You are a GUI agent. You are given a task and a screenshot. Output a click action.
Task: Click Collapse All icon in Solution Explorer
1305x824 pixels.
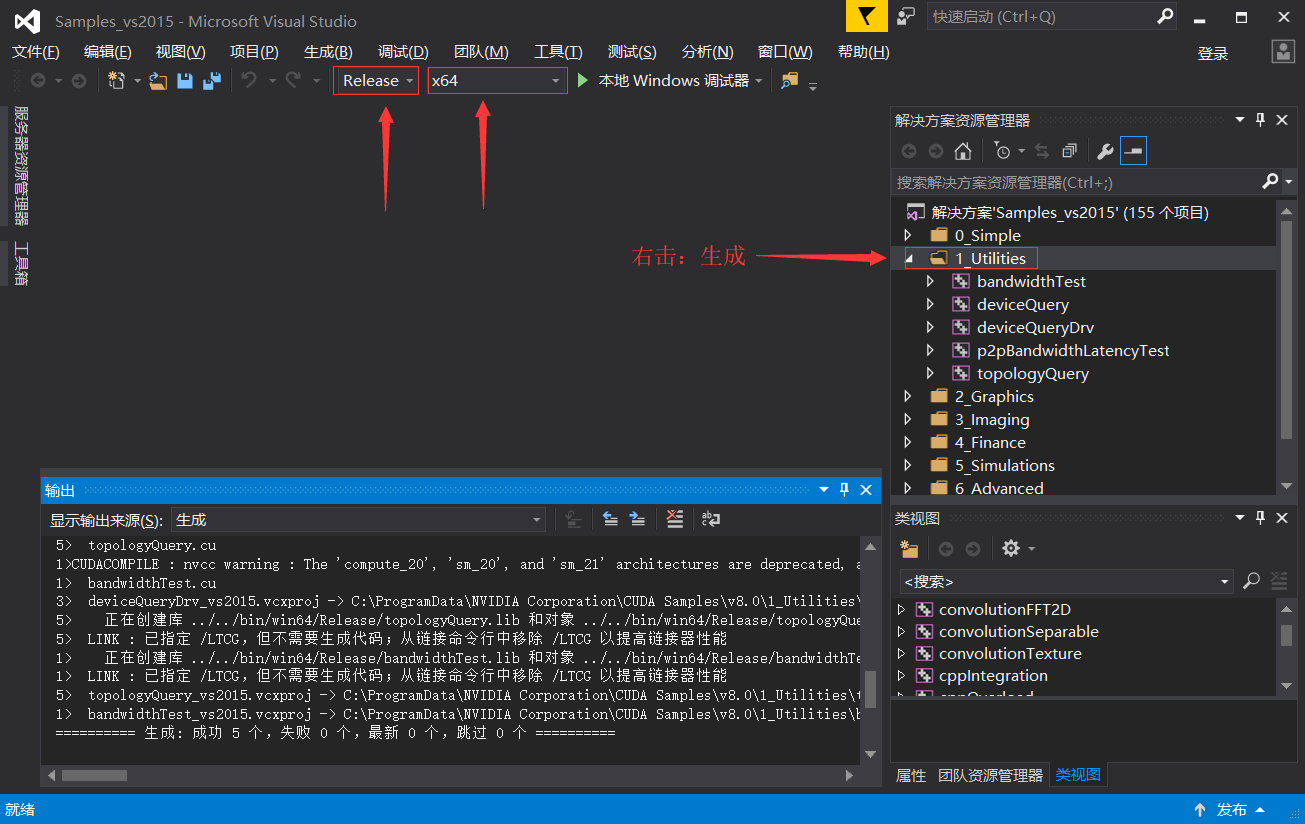(1069, 151)
